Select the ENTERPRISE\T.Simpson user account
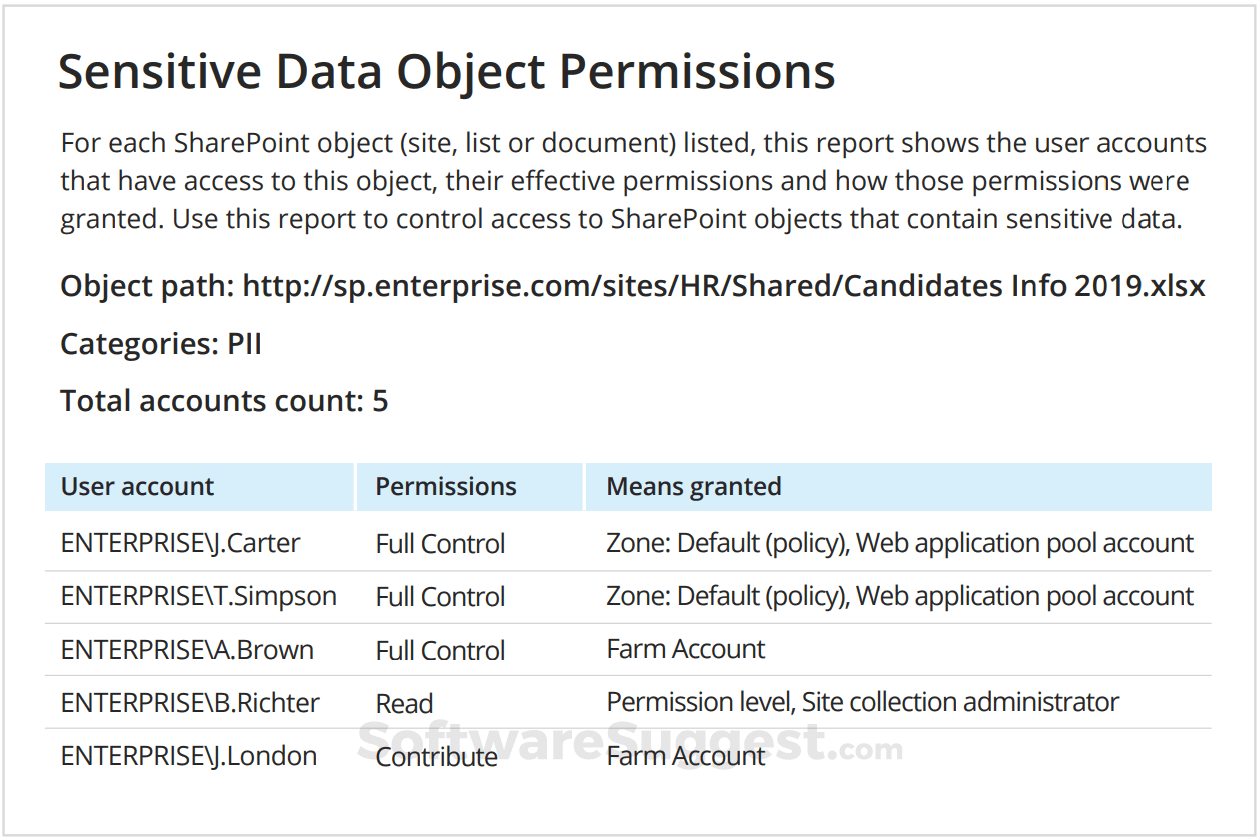This screenshot has width=1260, height=839. point(198,596)
